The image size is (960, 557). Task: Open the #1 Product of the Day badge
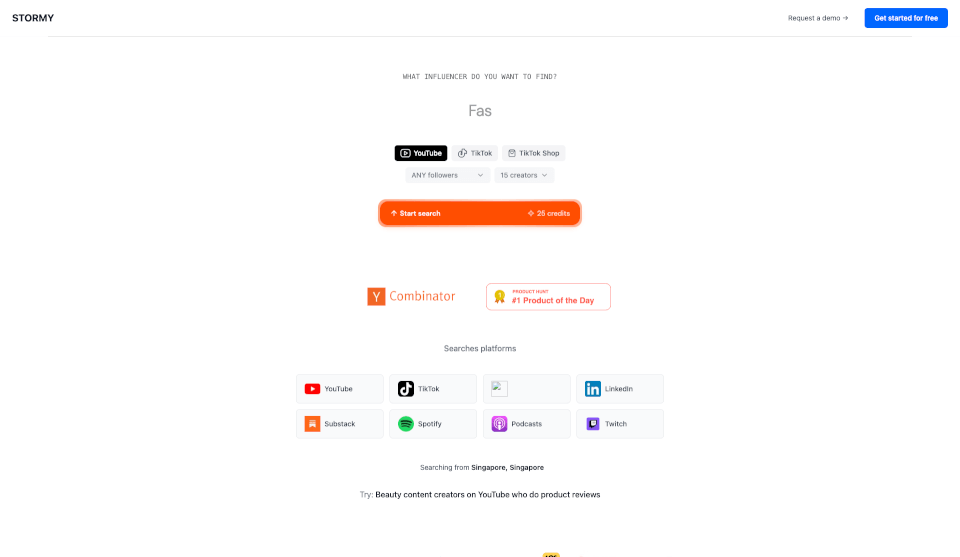tap(548, 297)
